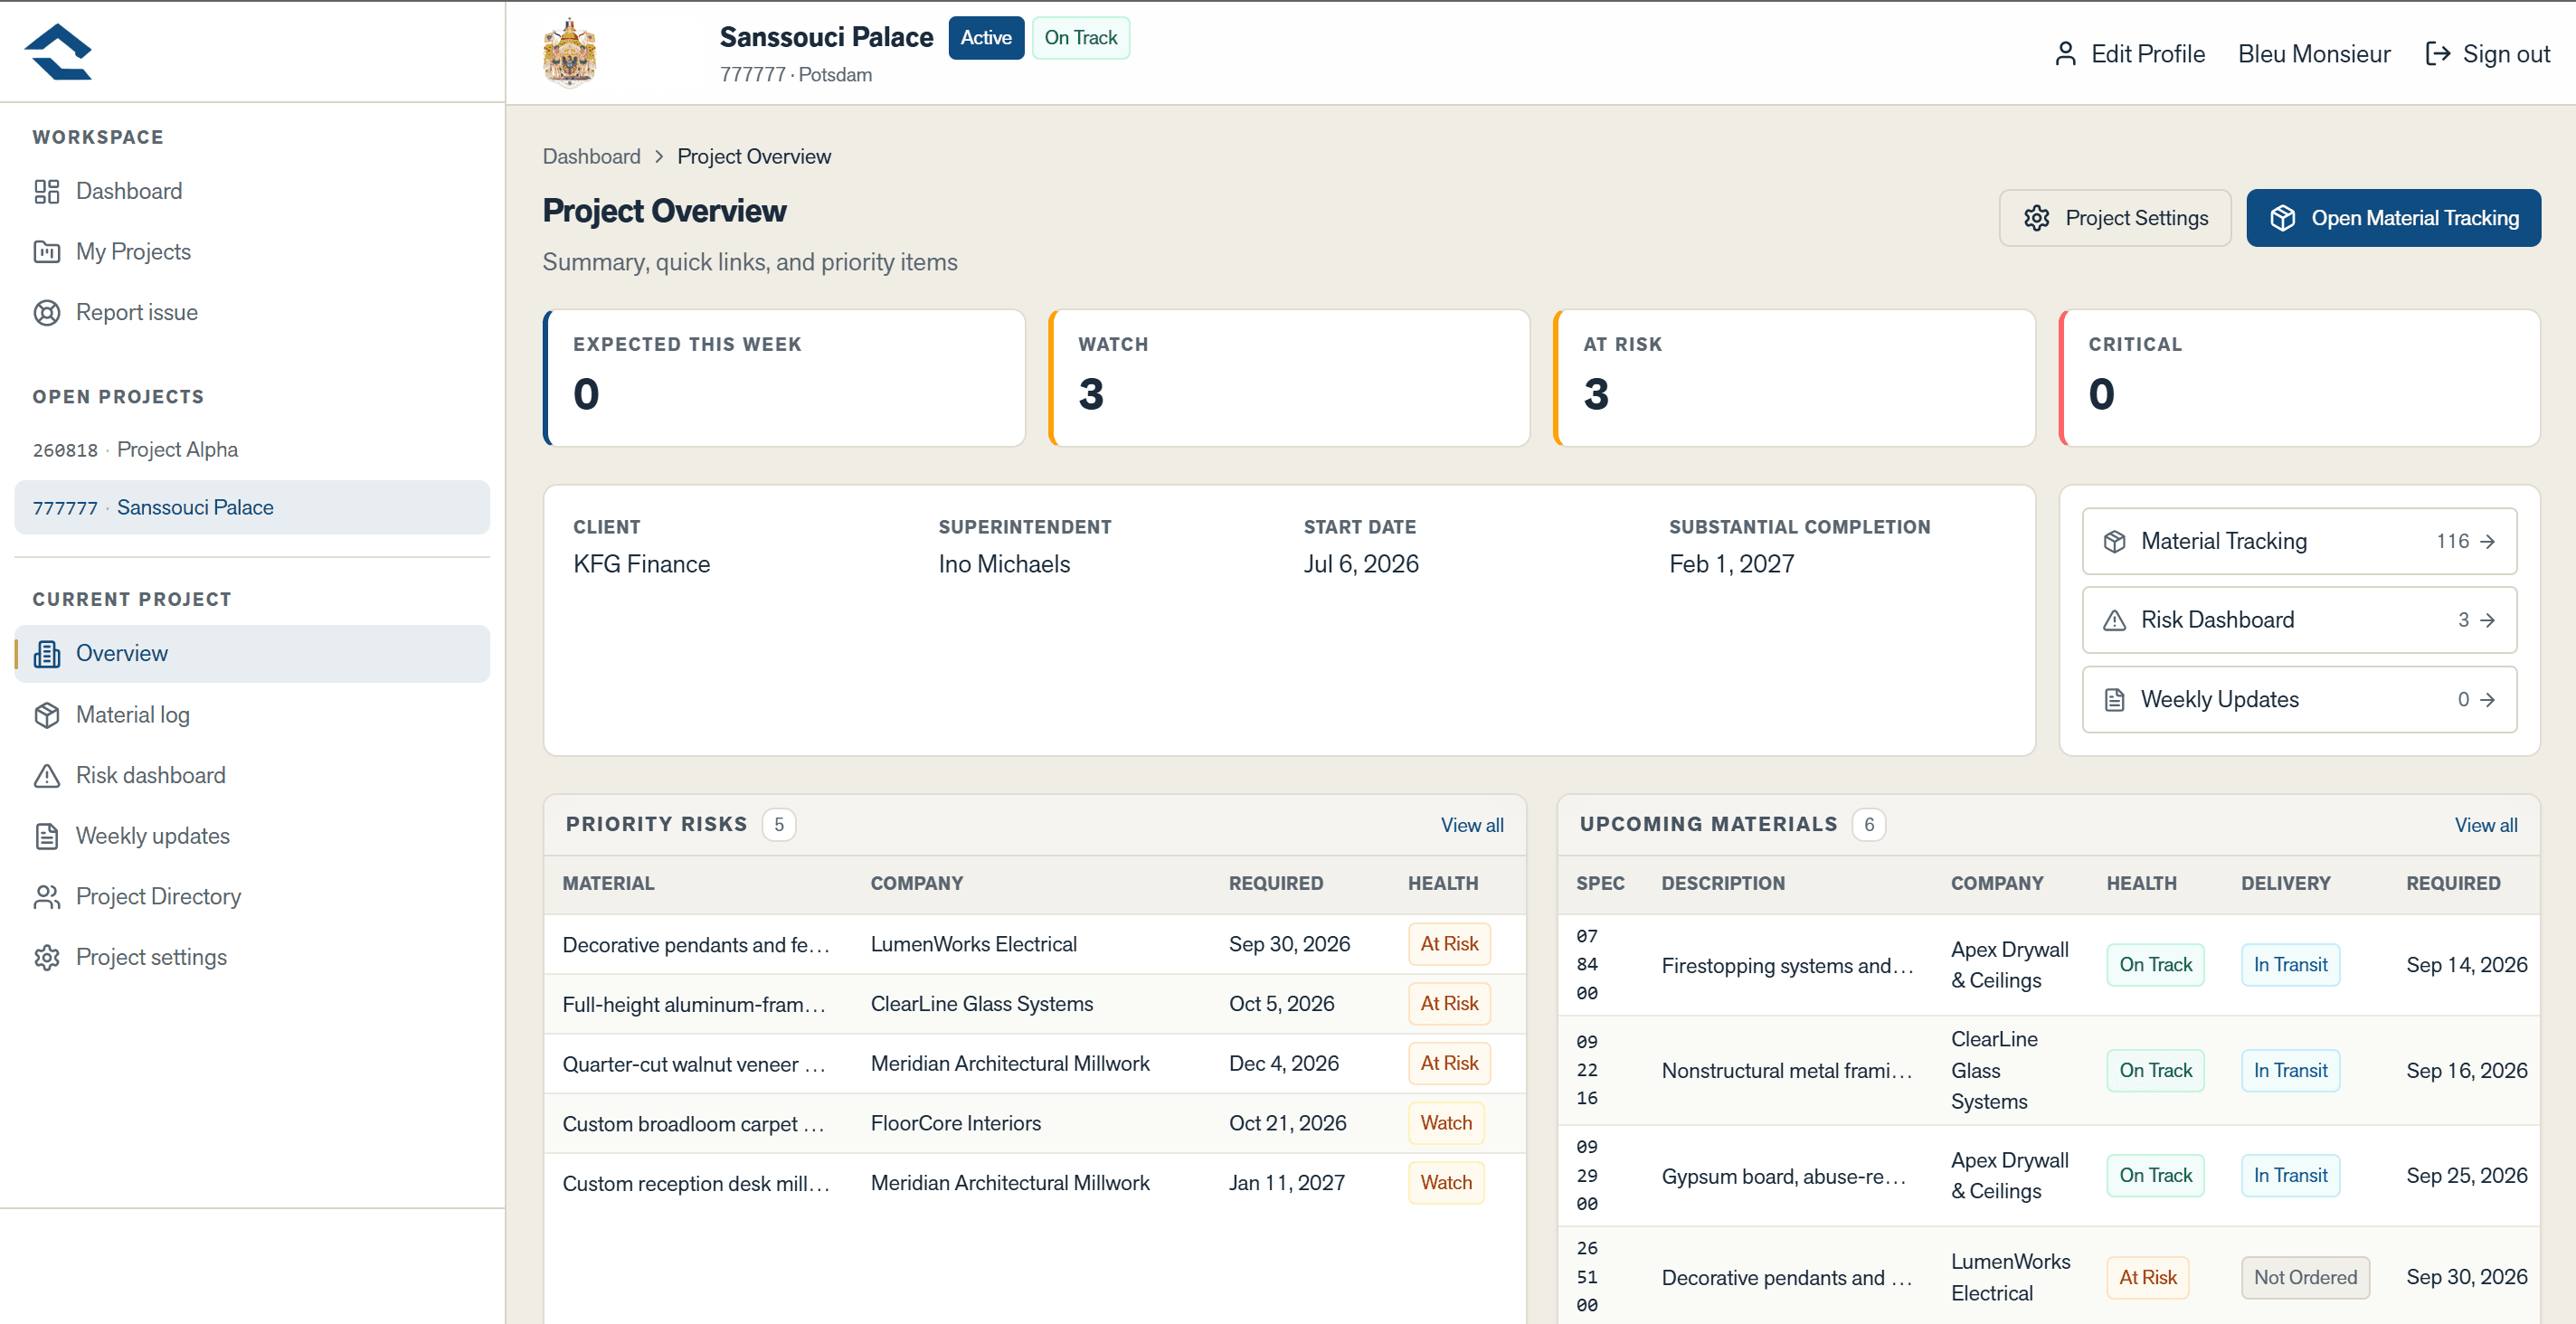Open Dashboard from the workspace menu
Viewport: 2576px width, 1324px height.
(252, 191)
